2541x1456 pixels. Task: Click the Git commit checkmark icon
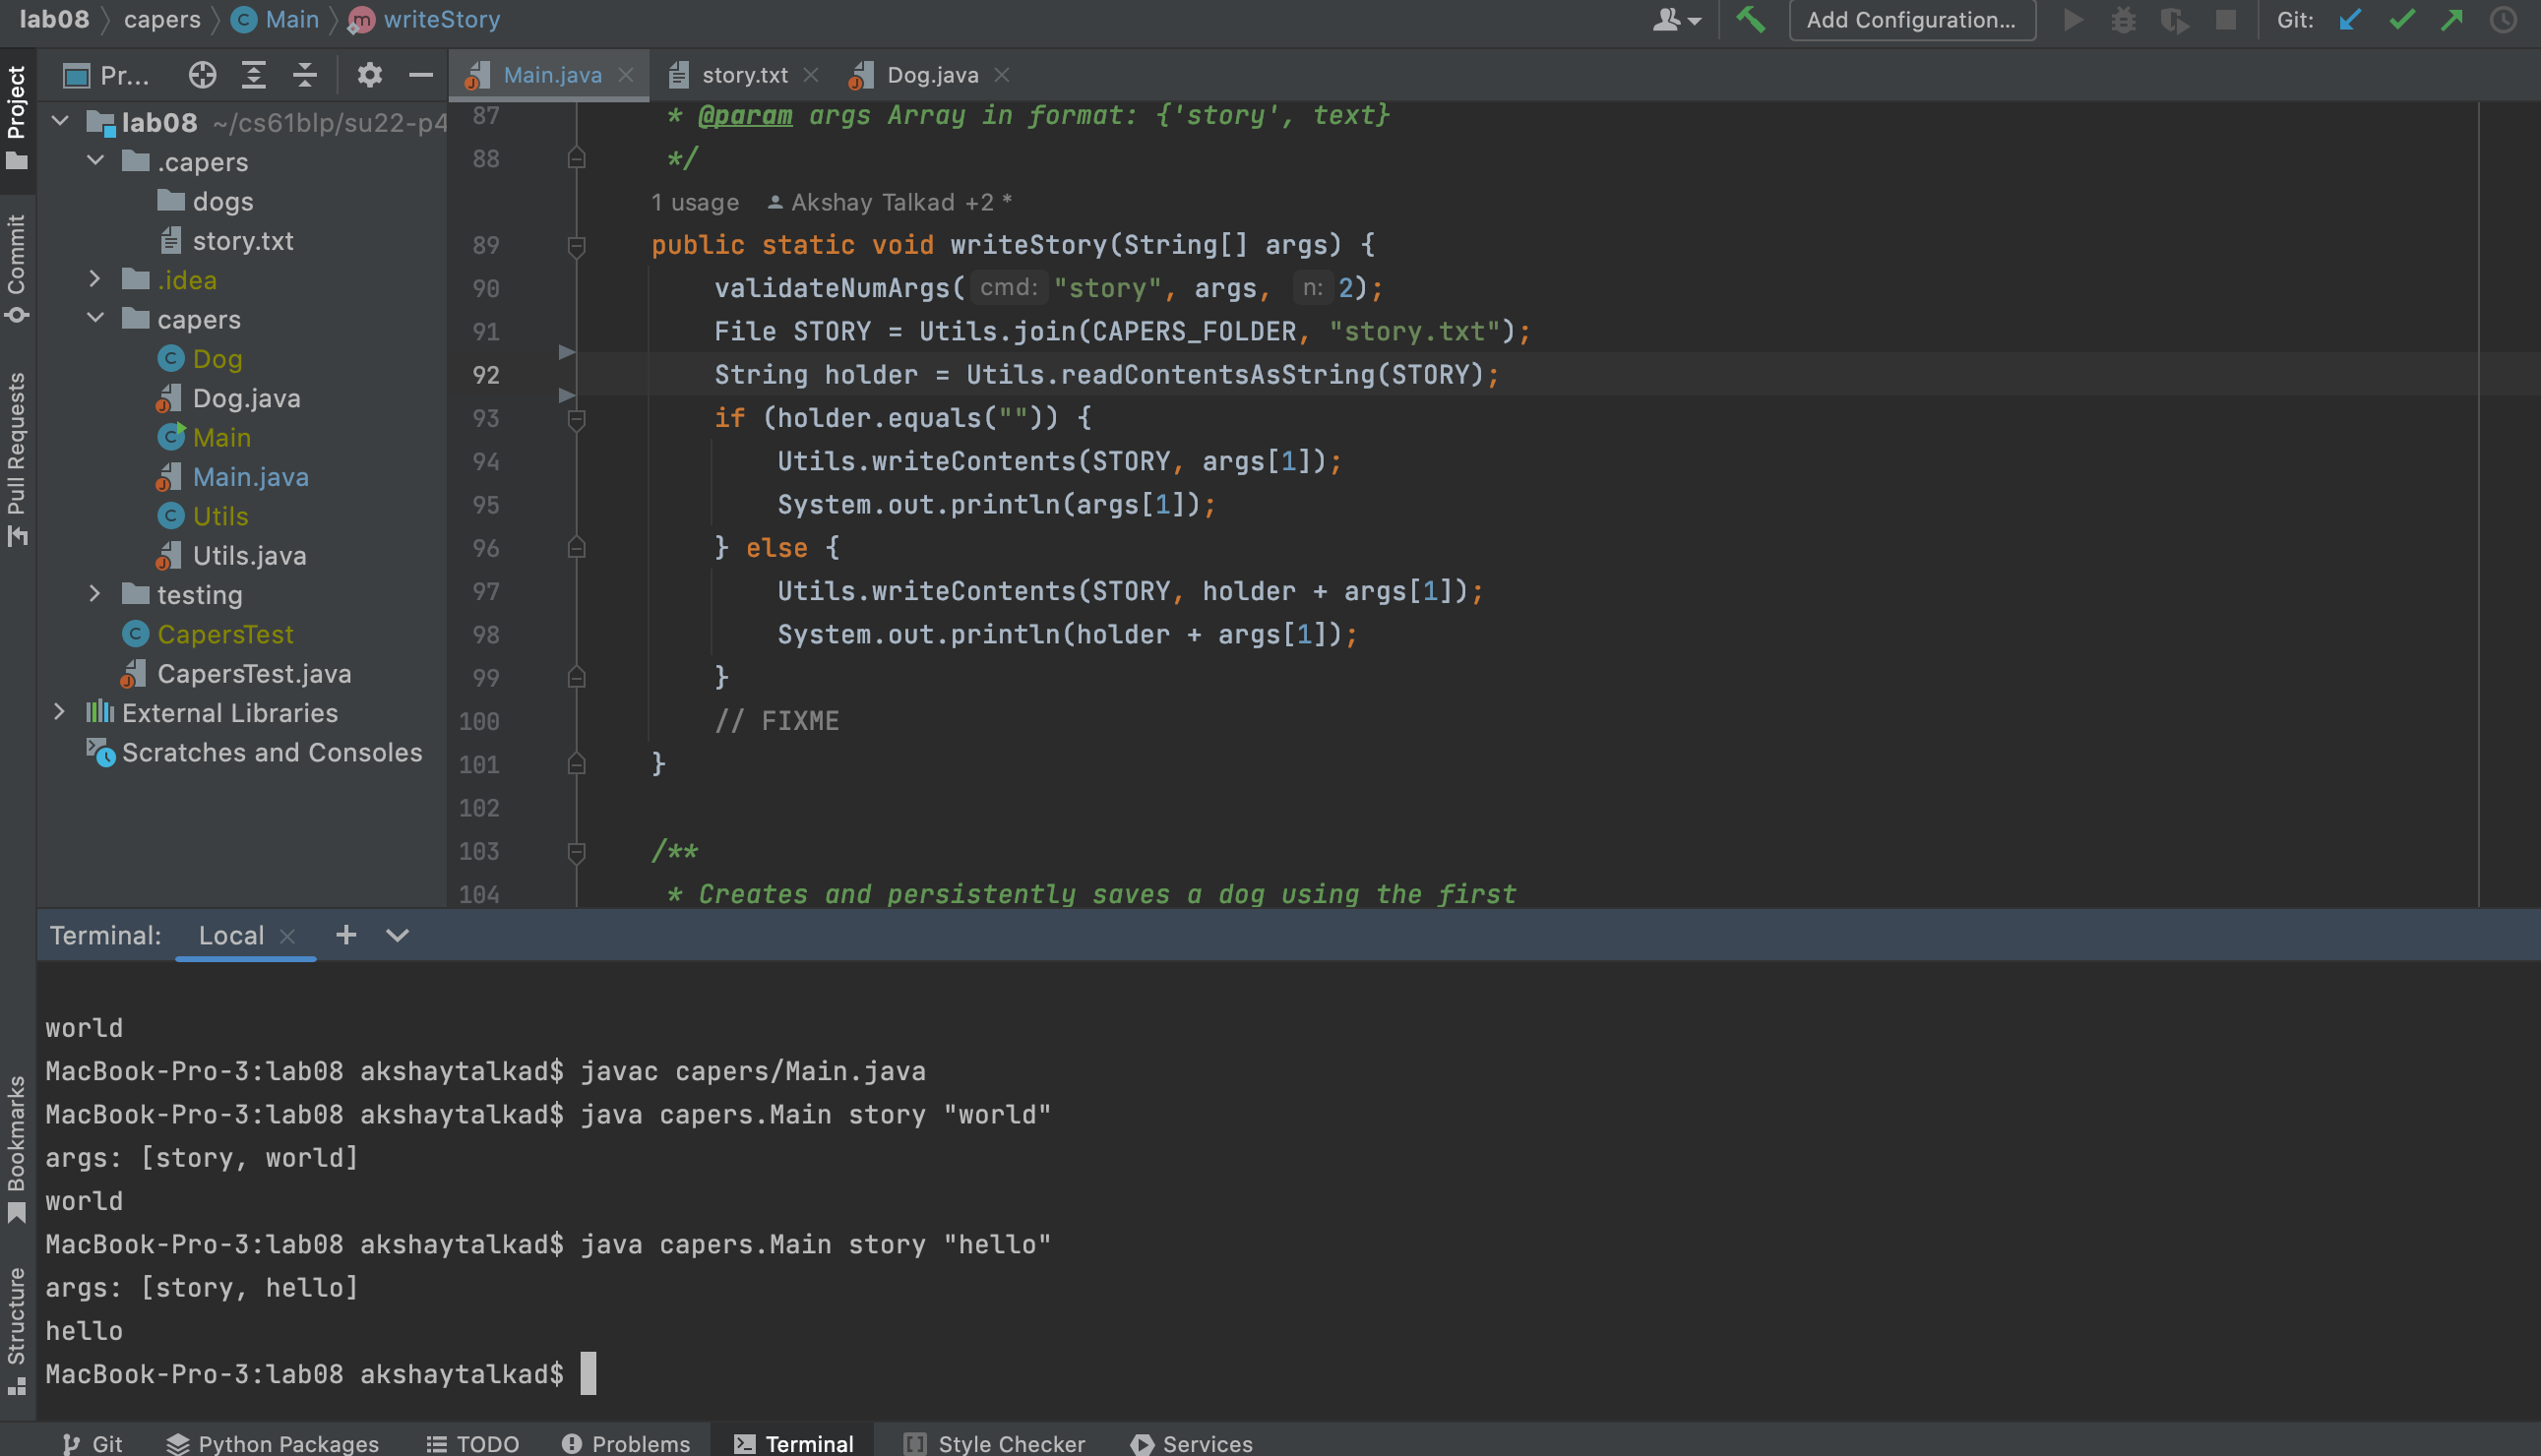click(2401, 20)
